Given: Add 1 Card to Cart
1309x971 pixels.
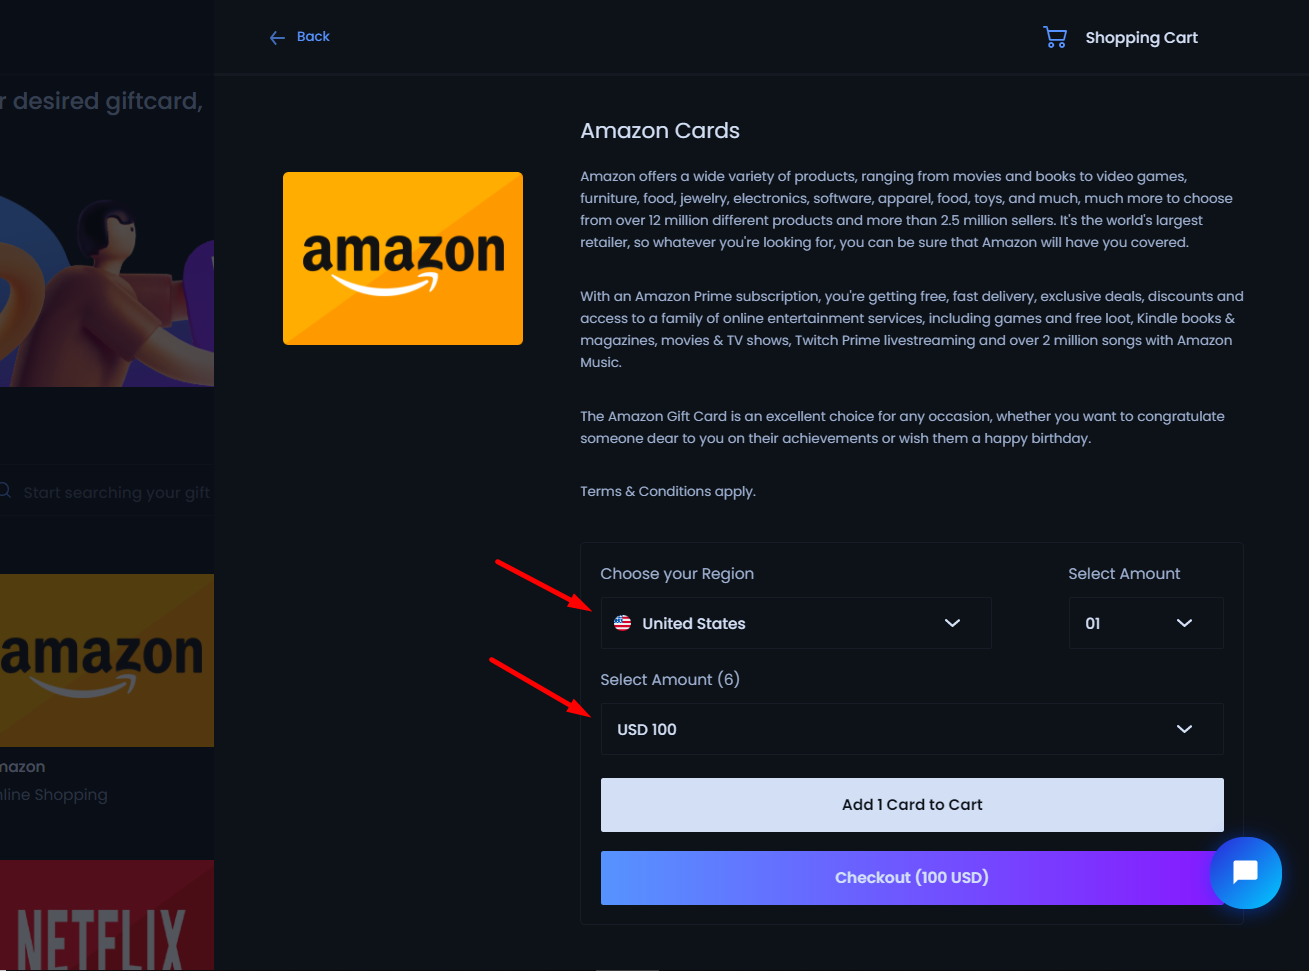Looking at the screenshot, I should point(912,805).
